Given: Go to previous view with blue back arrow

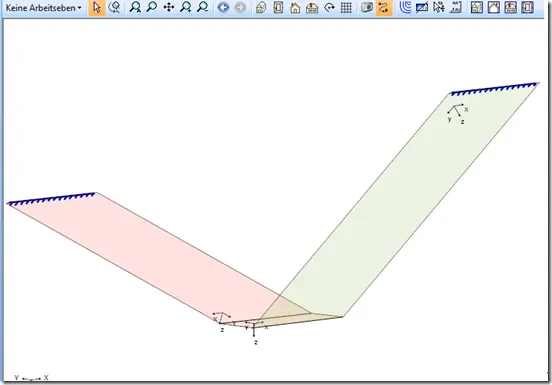Looking at the screenshot, I should (x=223, y=7).
